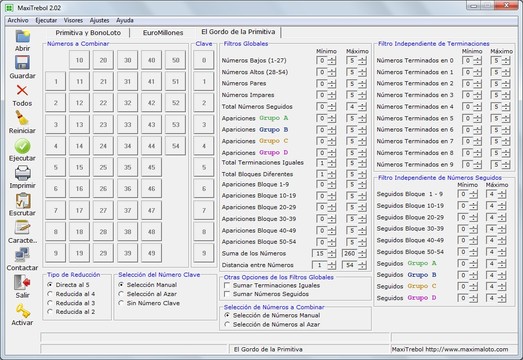This screenshot has width=523, height=360.
Task: Click the Salir exit door icon
Action: (22, 283)
